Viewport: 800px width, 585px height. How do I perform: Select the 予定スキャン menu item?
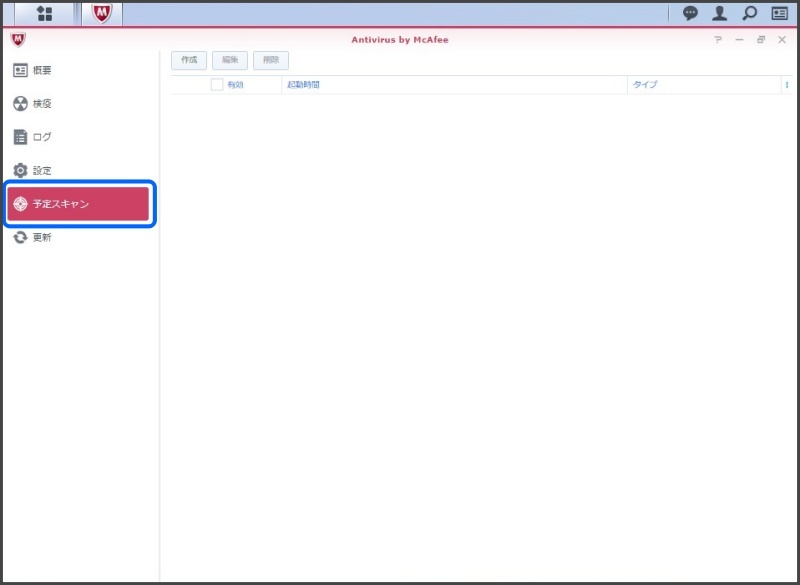pyautogui.click(x=78, y=204)
